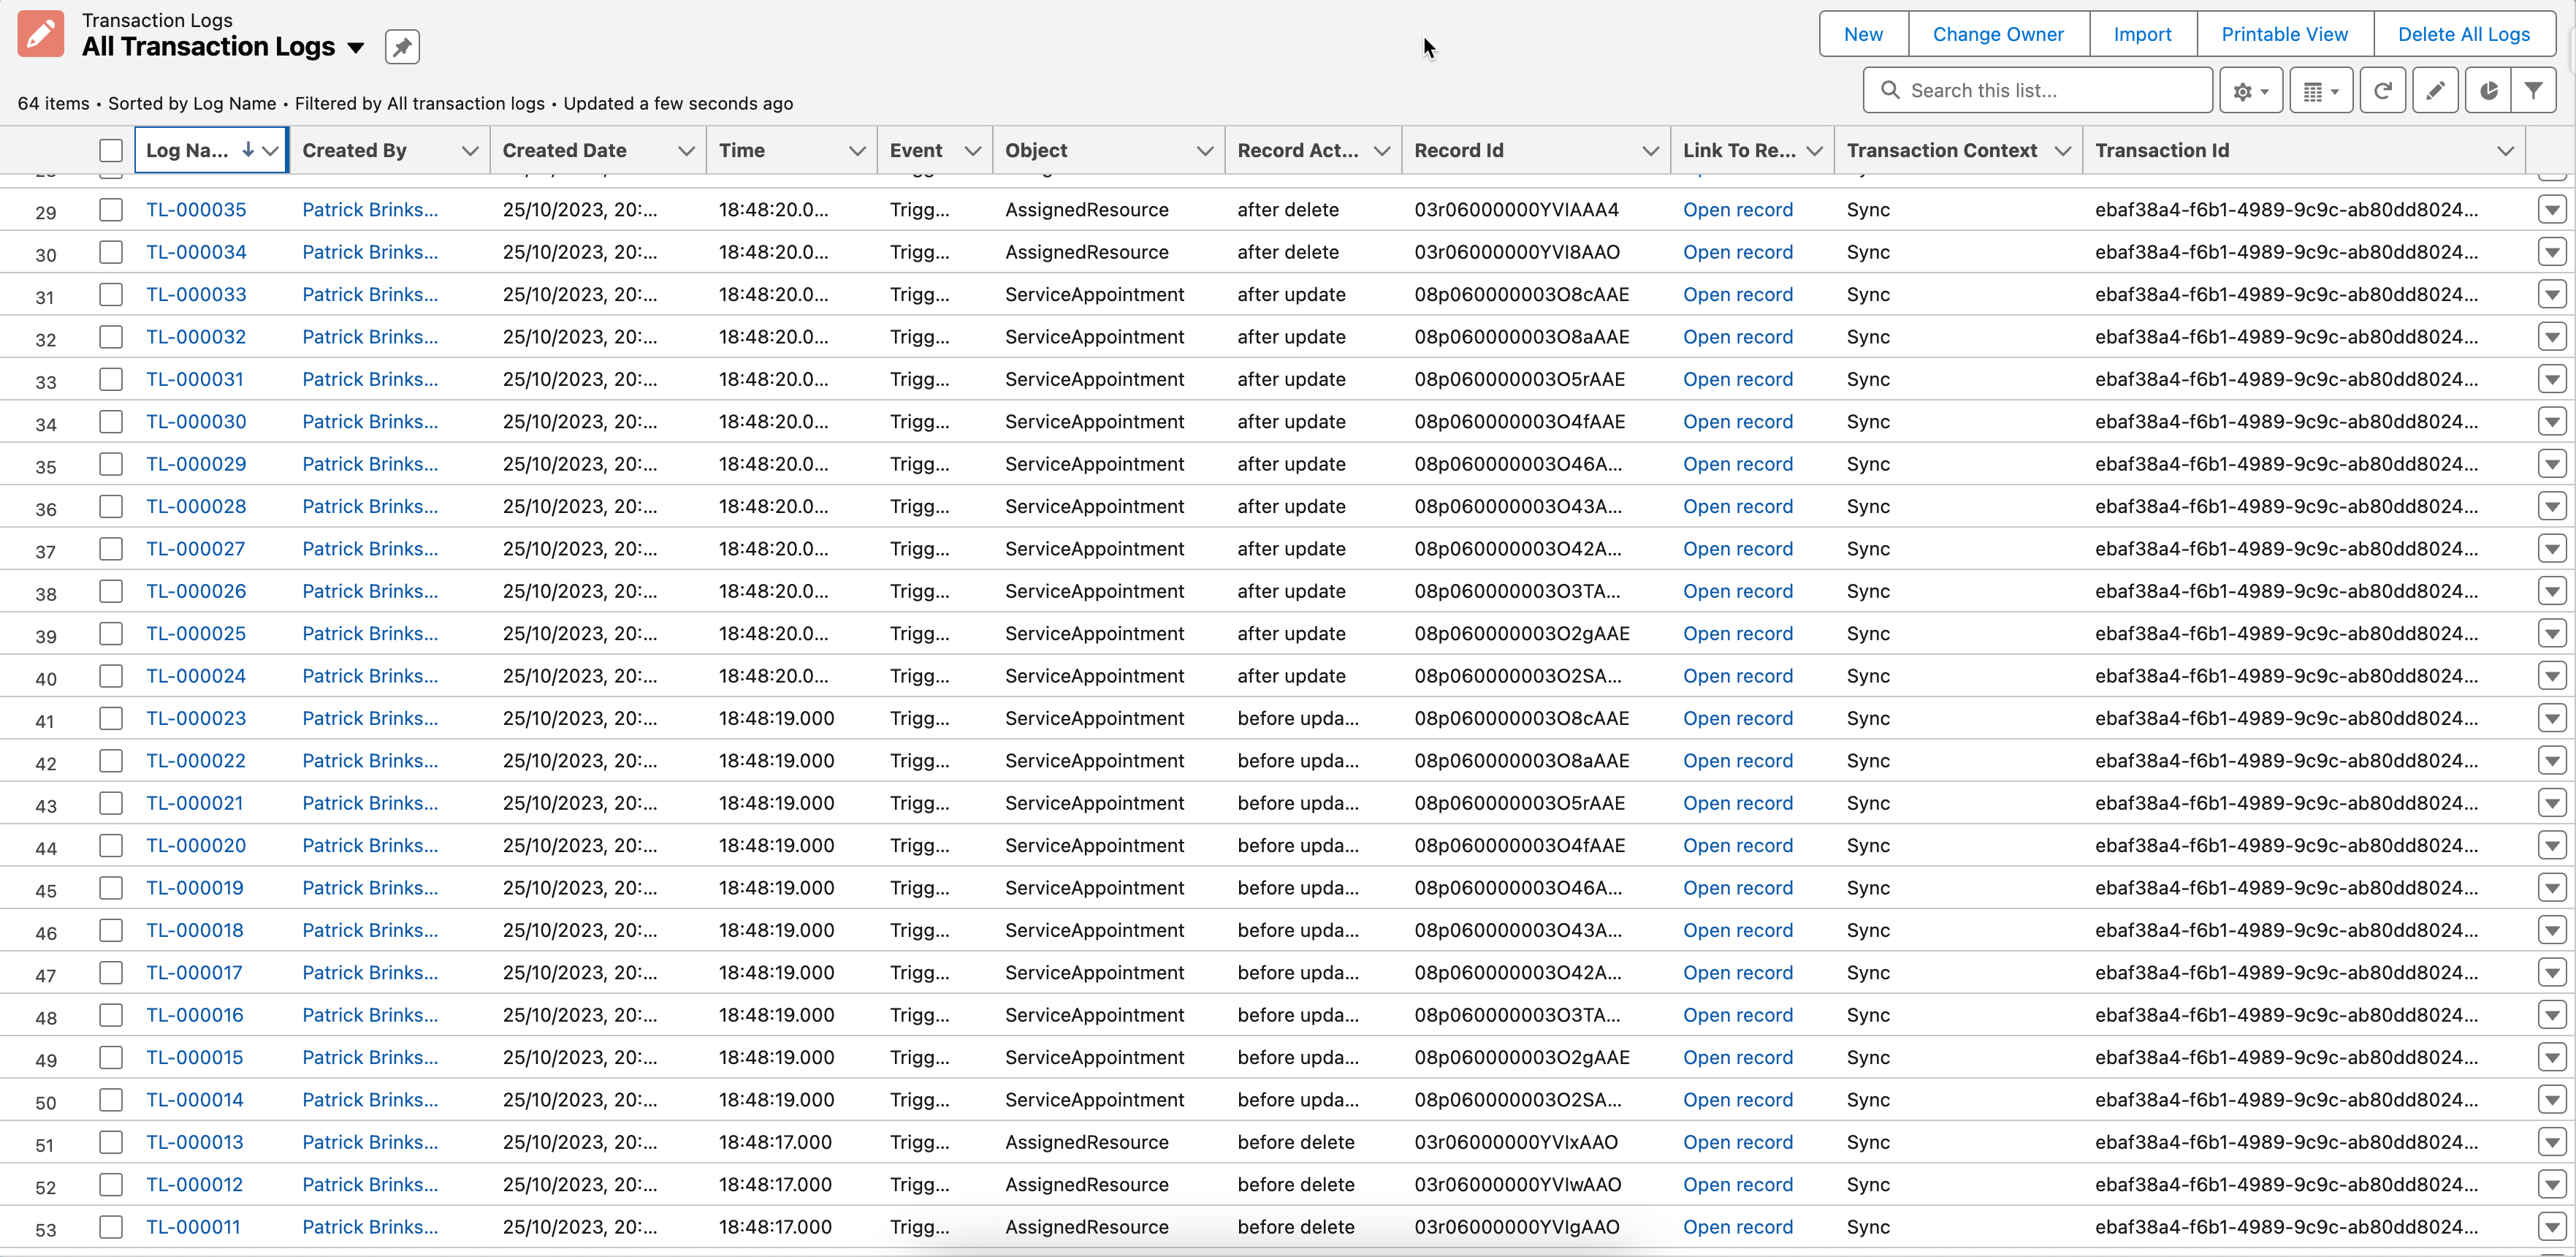Click the New button
Image resolution: width=2576 pixels, height=1257 pixels.
click(1862, 33)
